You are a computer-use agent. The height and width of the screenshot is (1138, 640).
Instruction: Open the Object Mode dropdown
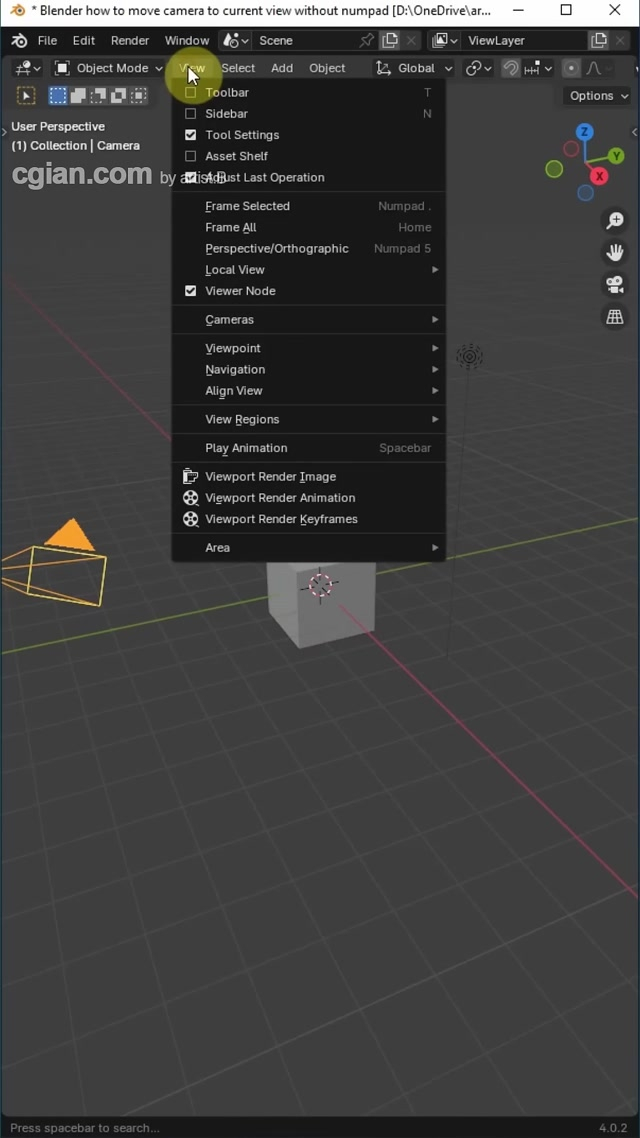(x=108, y=68)
